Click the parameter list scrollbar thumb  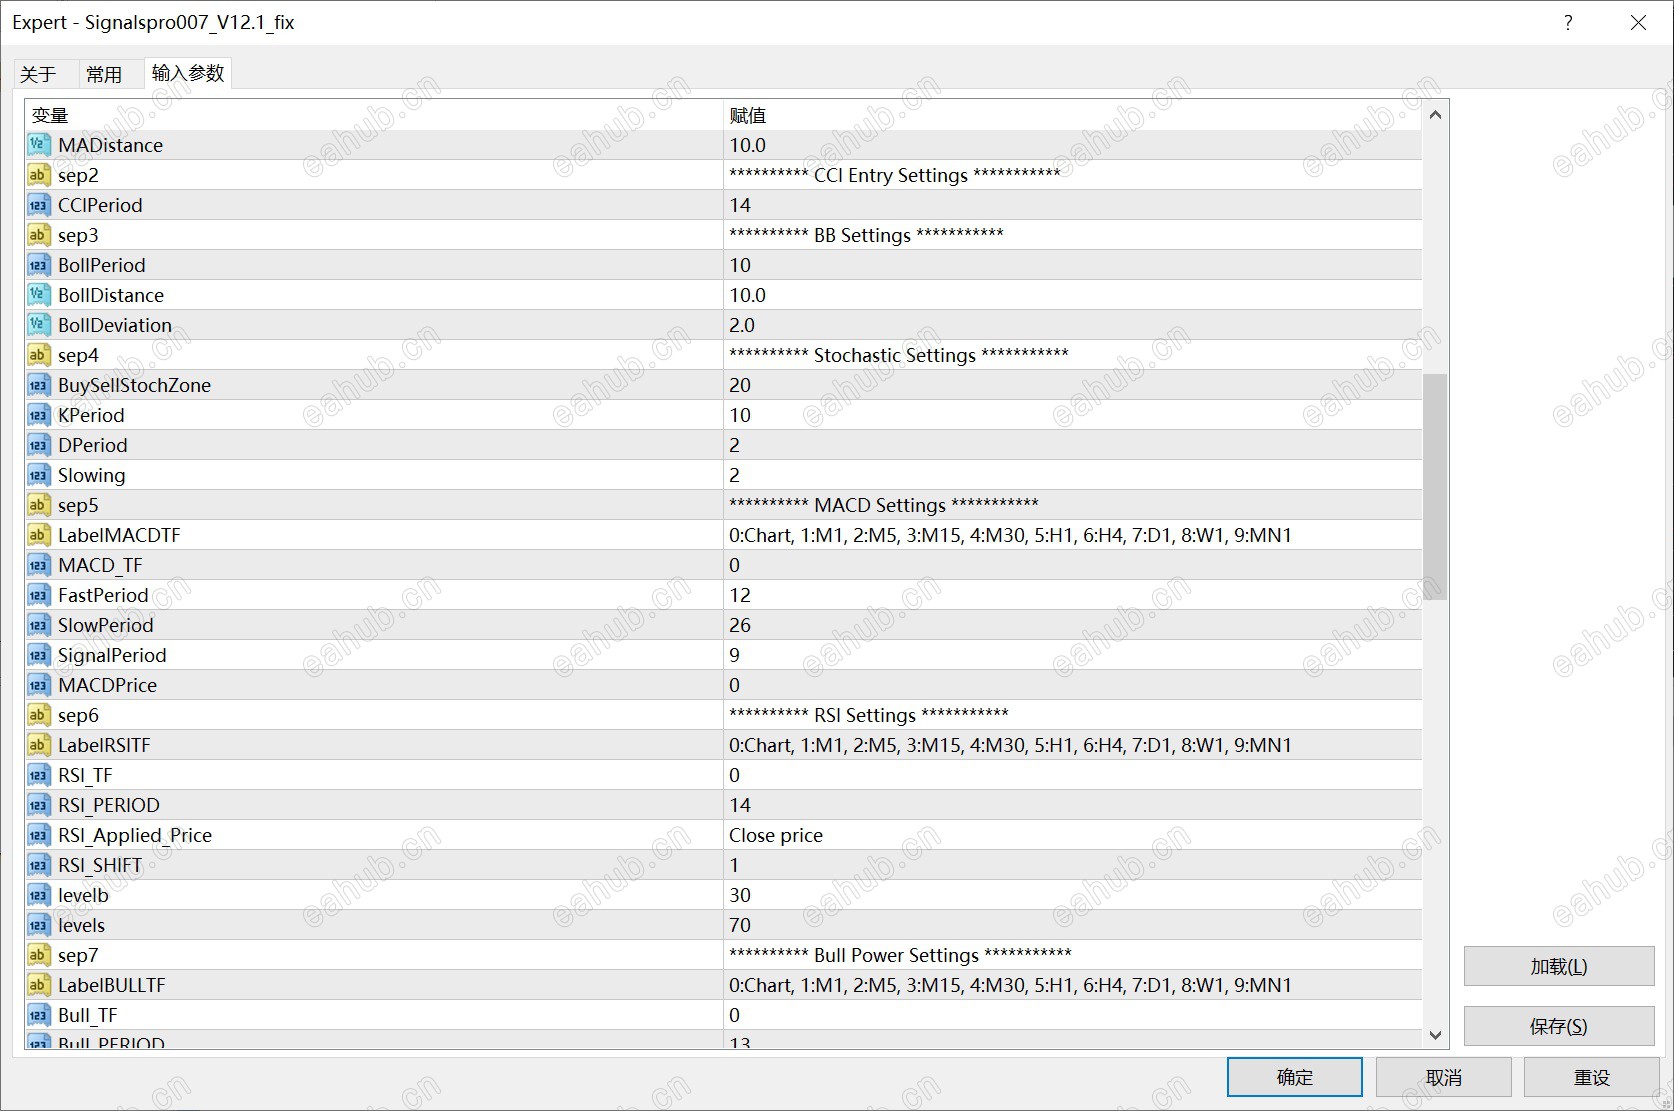1435,487
